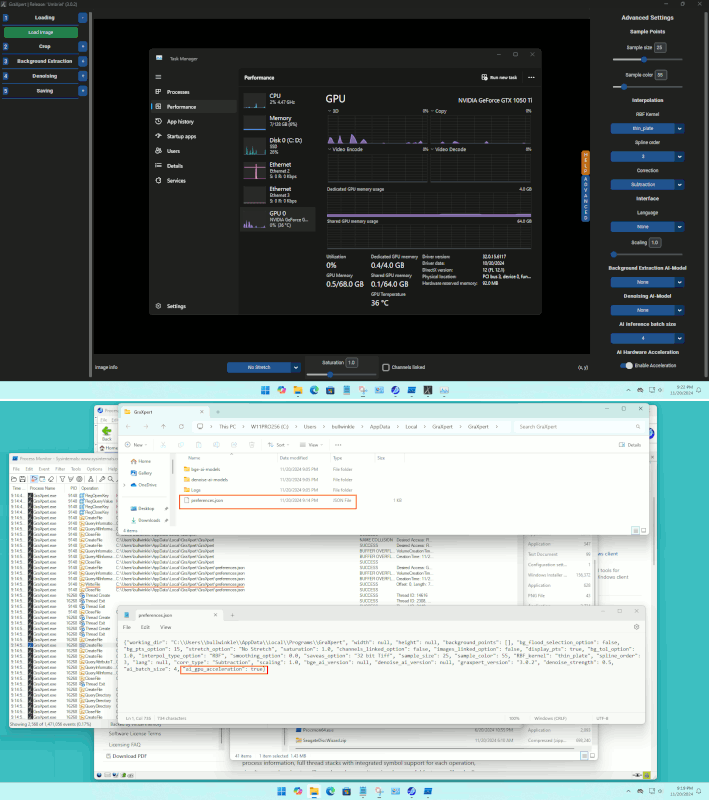Expand the Denoising section arrow

coord(83,76)
